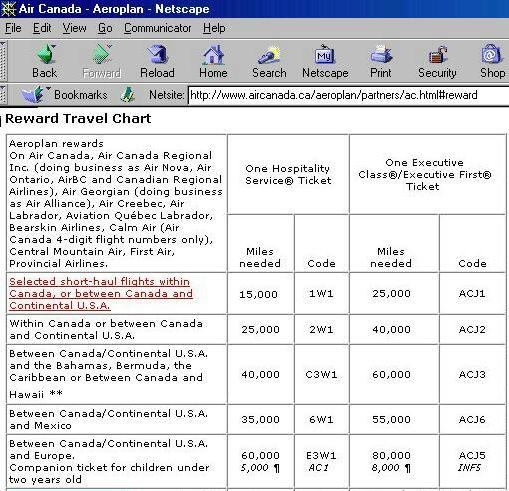Open the Help menu
Screen dimensions: 509x491
(214, 28)
